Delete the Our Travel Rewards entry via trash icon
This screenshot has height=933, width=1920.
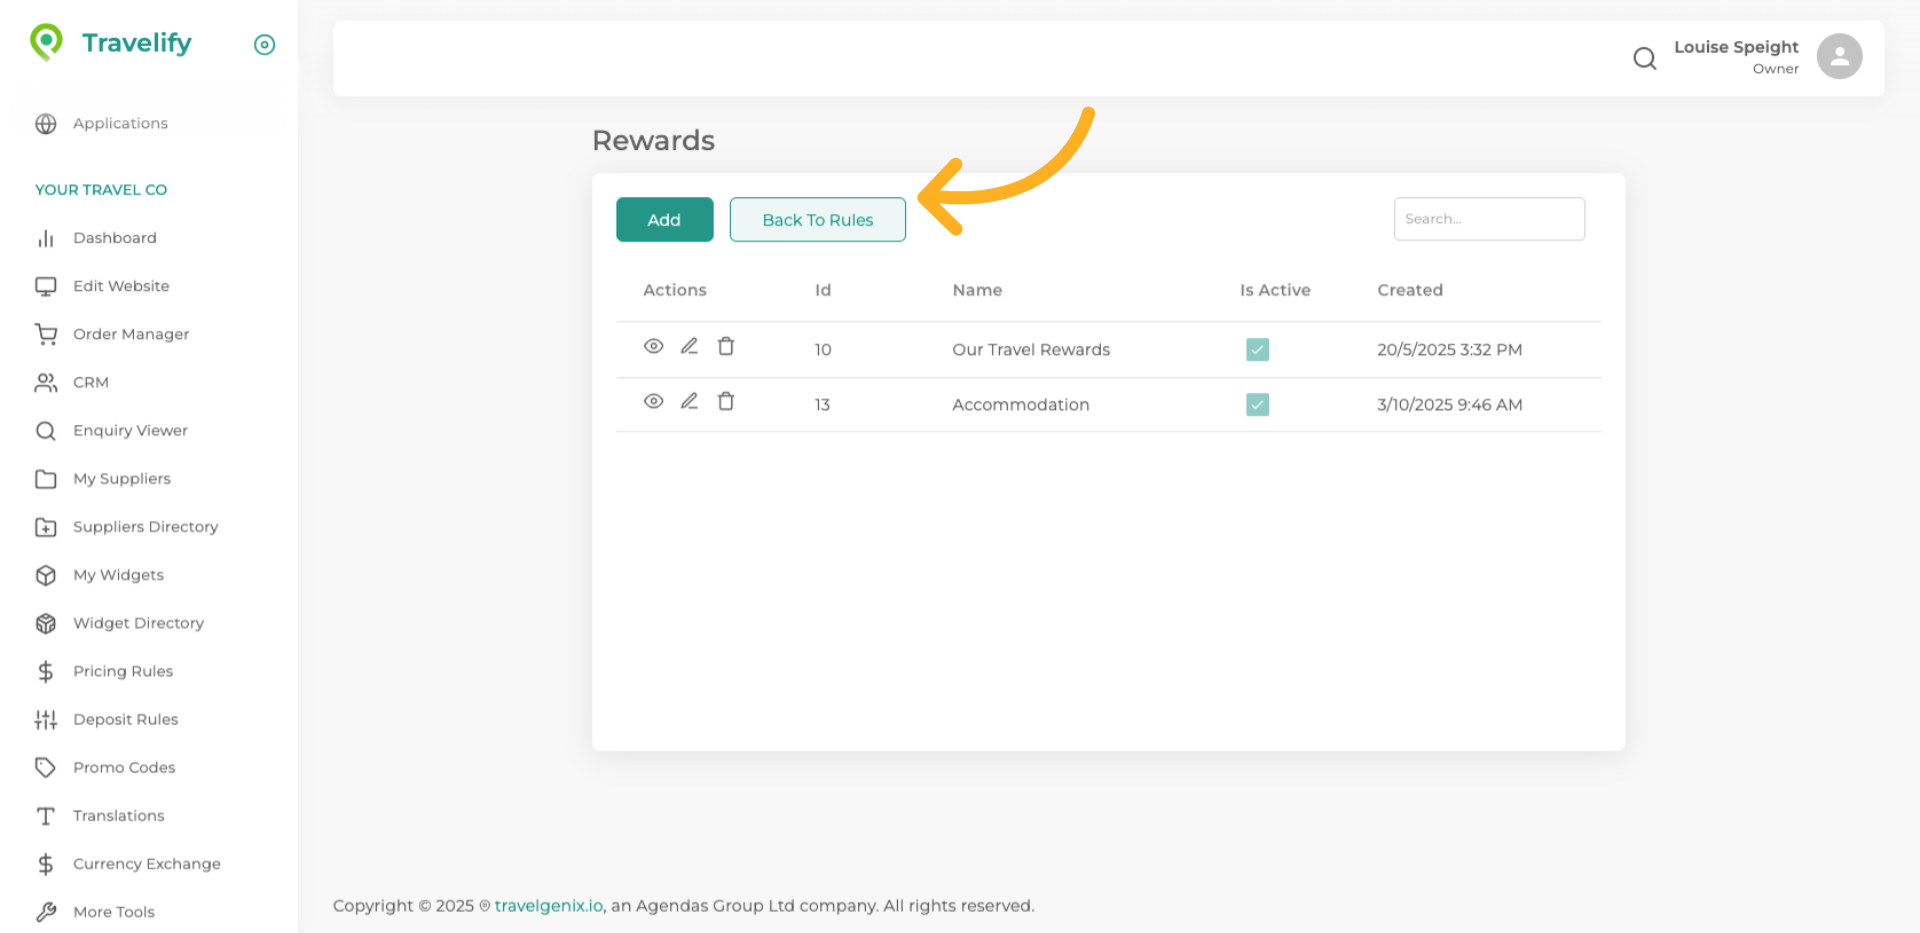click(726, 346)
